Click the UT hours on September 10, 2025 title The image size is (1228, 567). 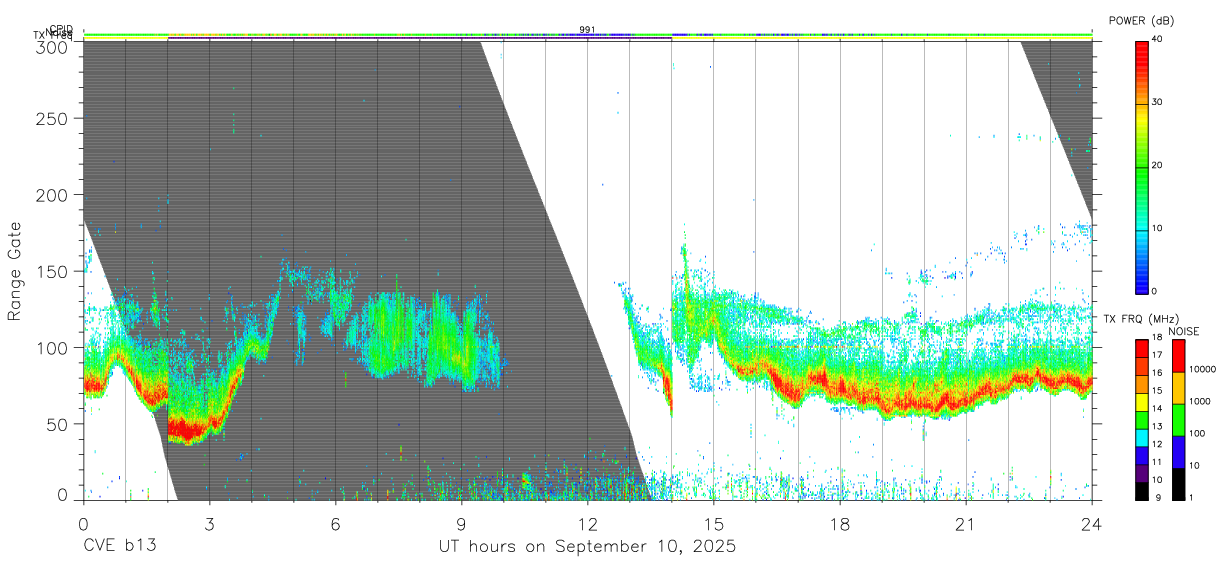pyautogui.click(x=588, y=547)
